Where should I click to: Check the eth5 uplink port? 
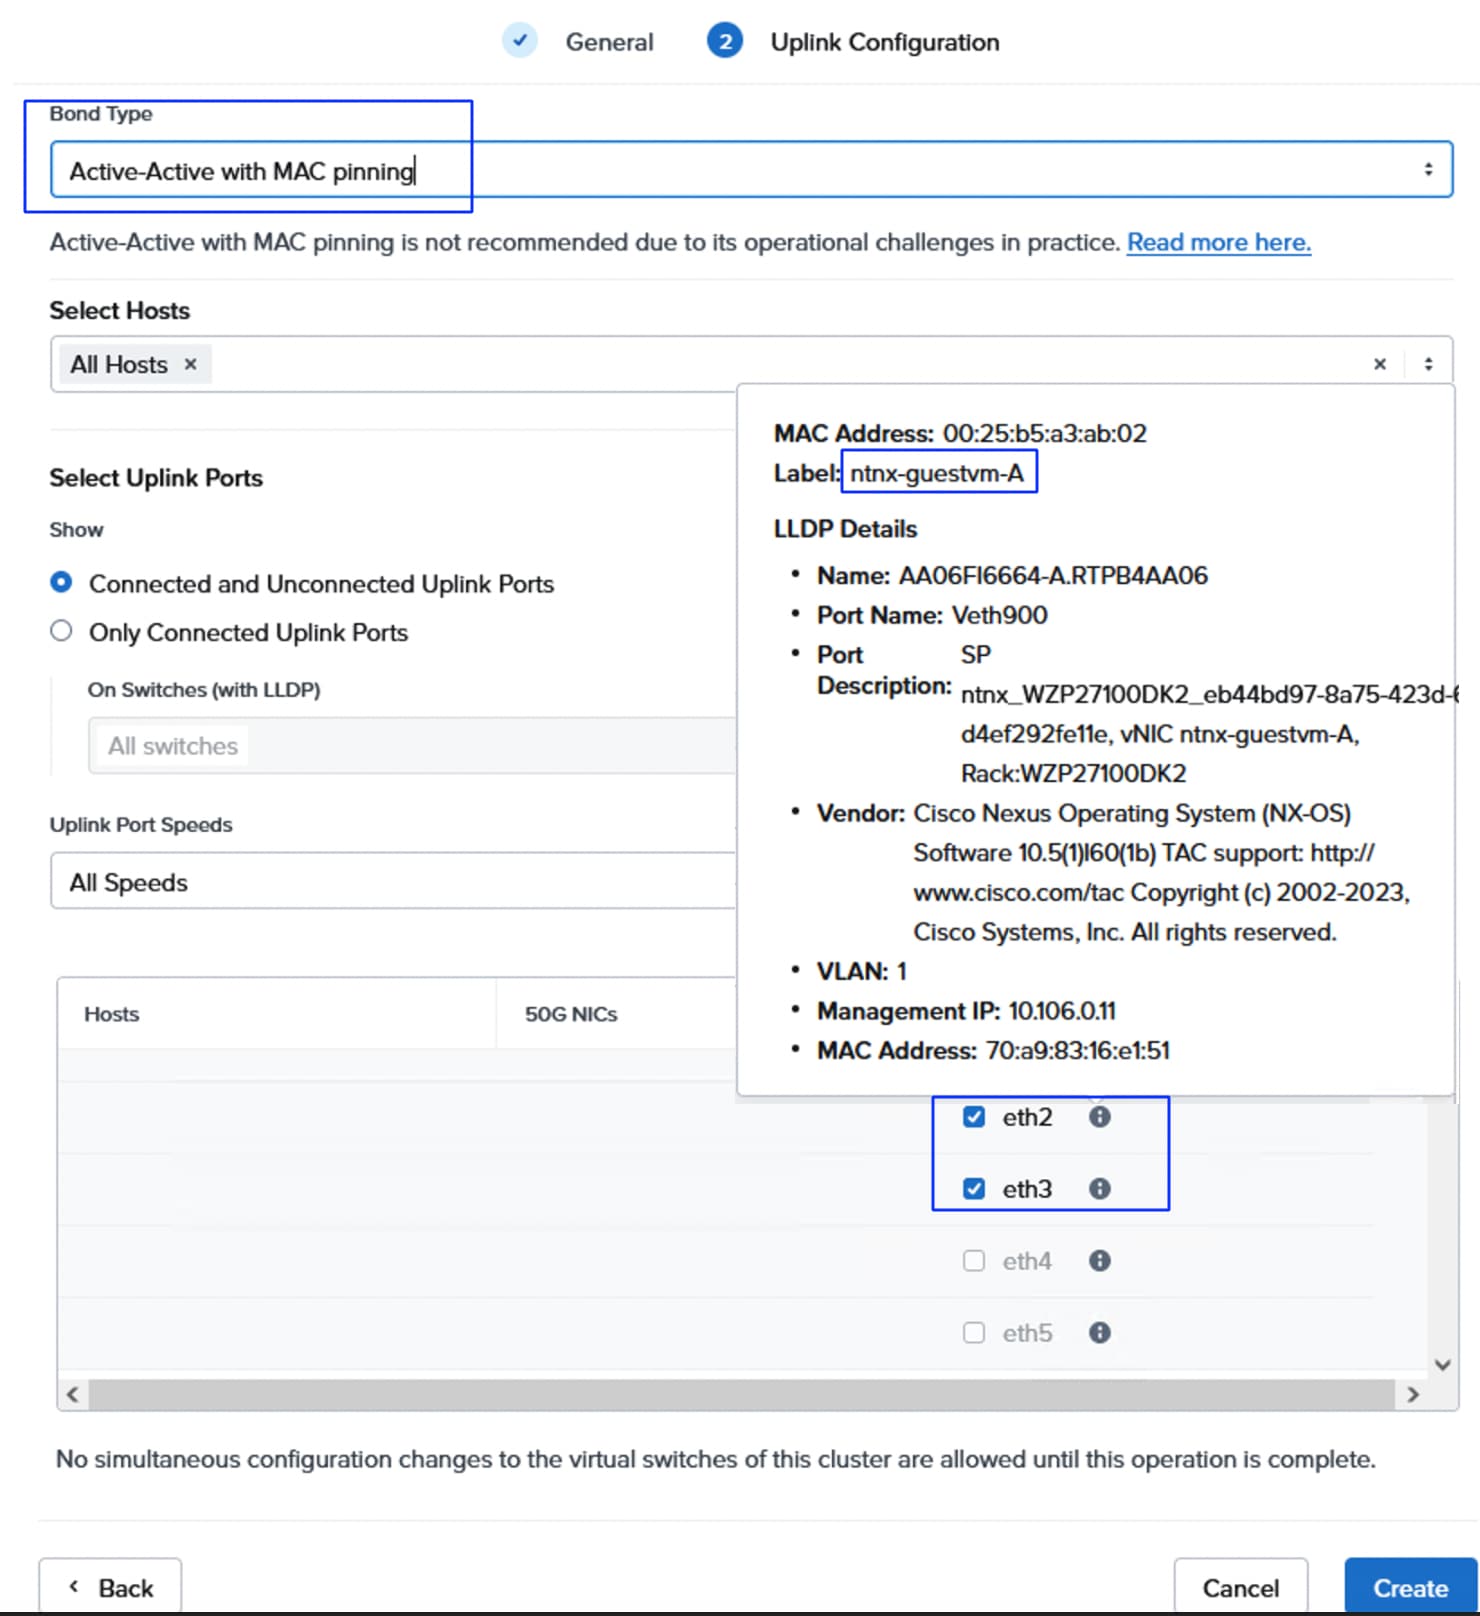pos(973,1333)
